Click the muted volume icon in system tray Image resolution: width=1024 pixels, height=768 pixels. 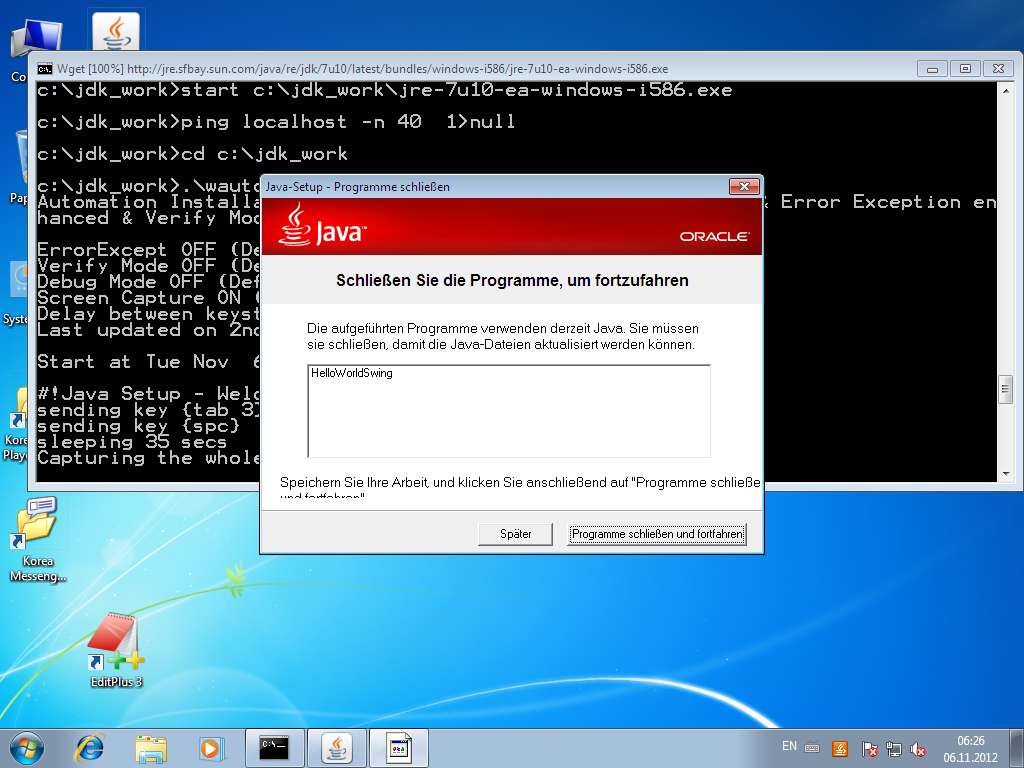(x=918, y=748)
